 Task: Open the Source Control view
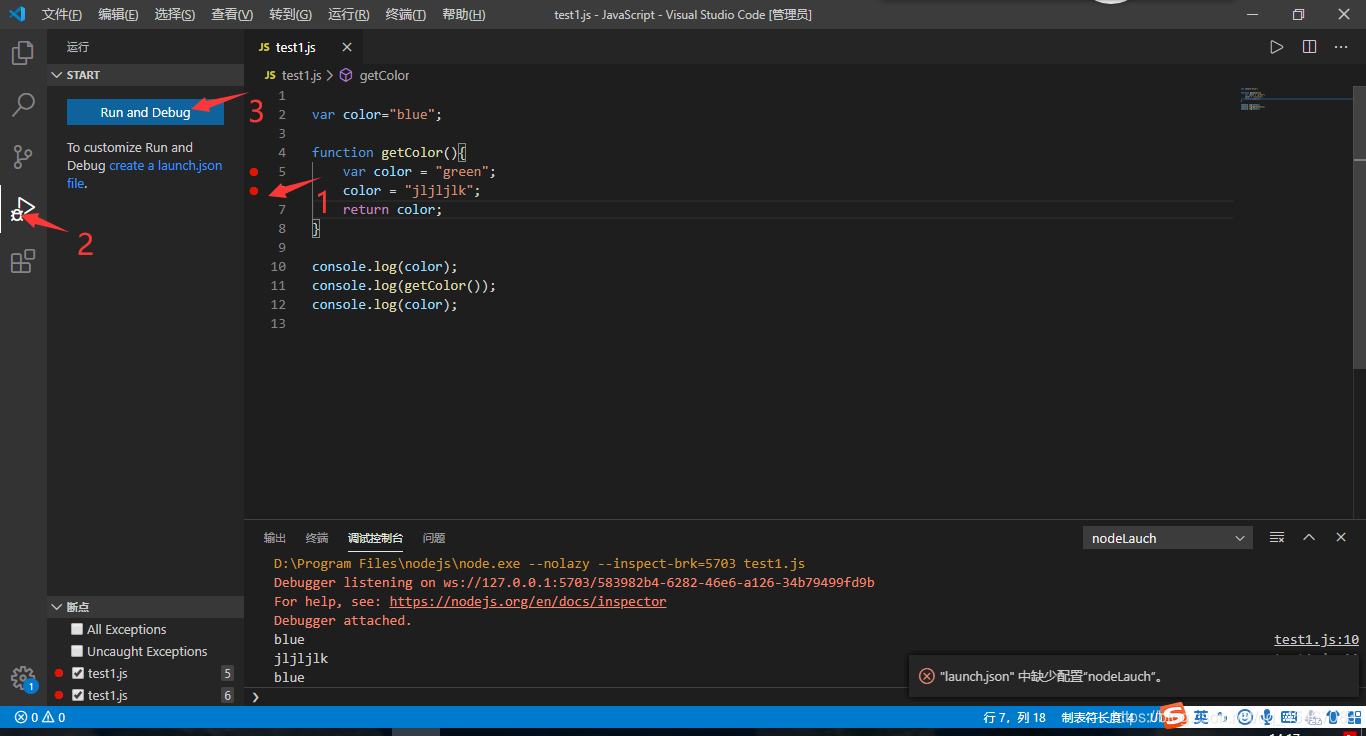click(x=23, y=156)
